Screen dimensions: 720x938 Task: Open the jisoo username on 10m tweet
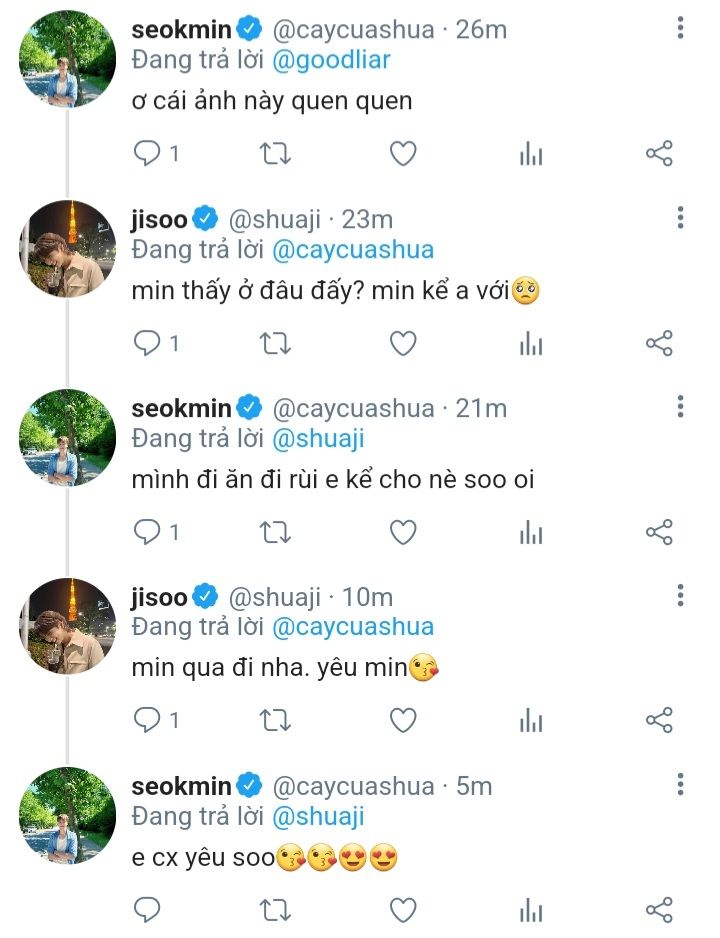click(159, 597)
